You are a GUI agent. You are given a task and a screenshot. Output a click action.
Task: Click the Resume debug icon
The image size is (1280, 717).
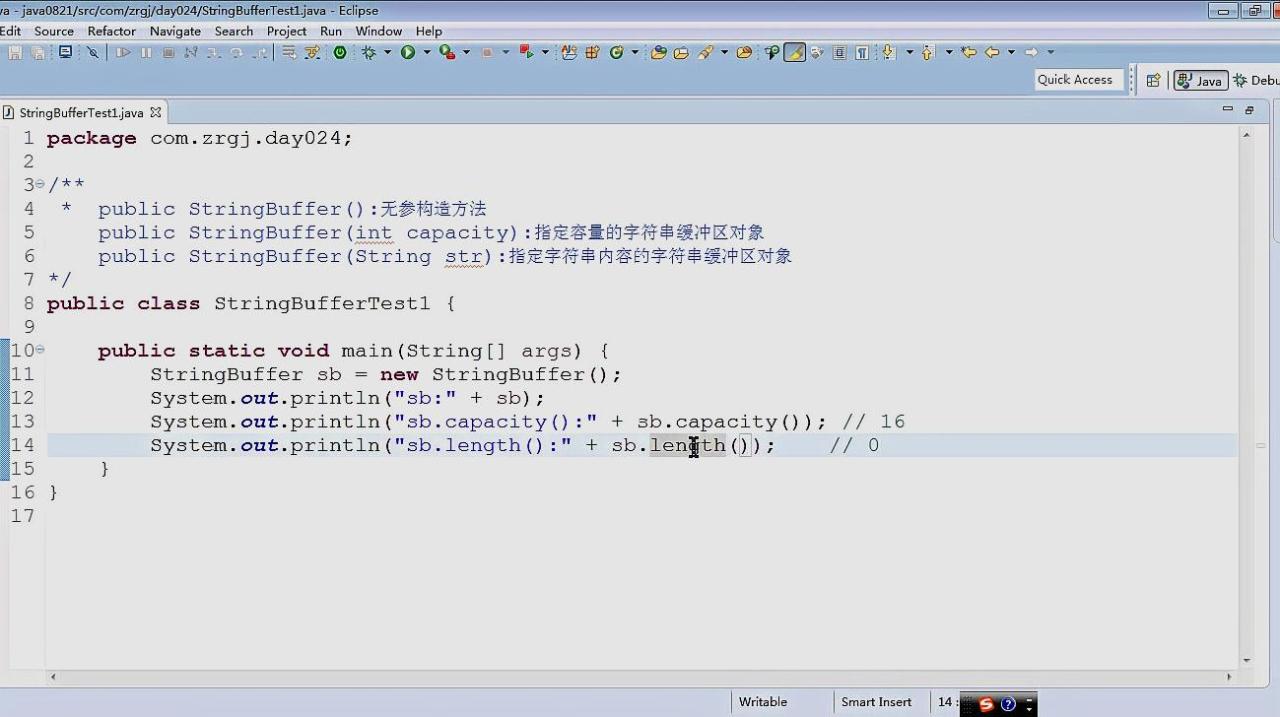point(123,52)
